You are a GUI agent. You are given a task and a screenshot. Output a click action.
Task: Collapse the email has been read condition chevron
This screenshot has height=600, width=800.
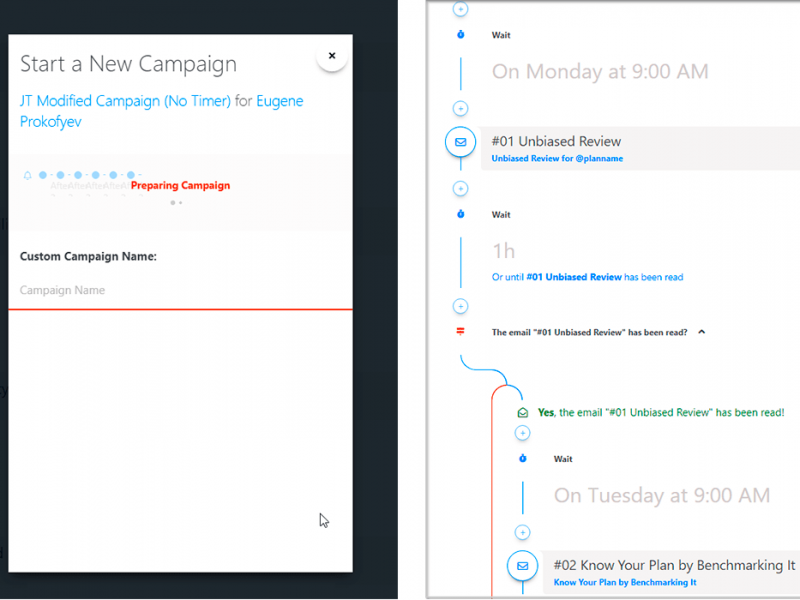point(702,332)
